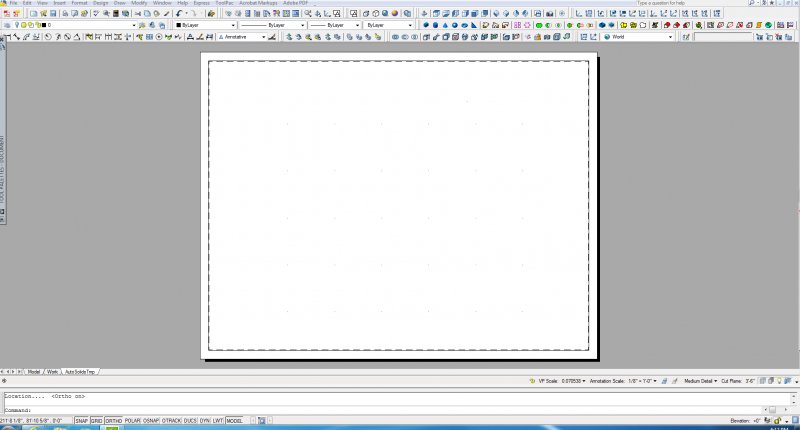Viewport: 800px width, 430px height.
Task: Click the camera icon in view toolbar
Action: coord(549,13)
